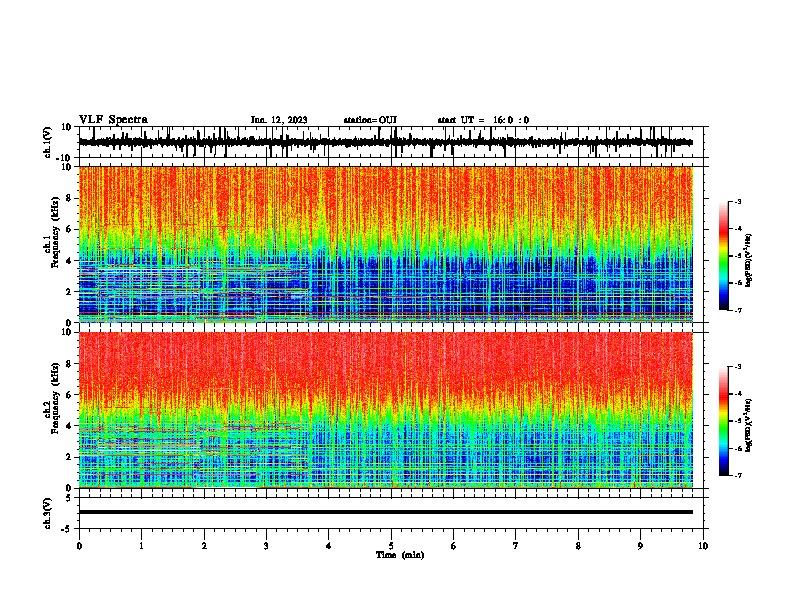This screenshot has width=792, height=612.
Task: Click time axis tick label "1"
Action: point(141,546)
